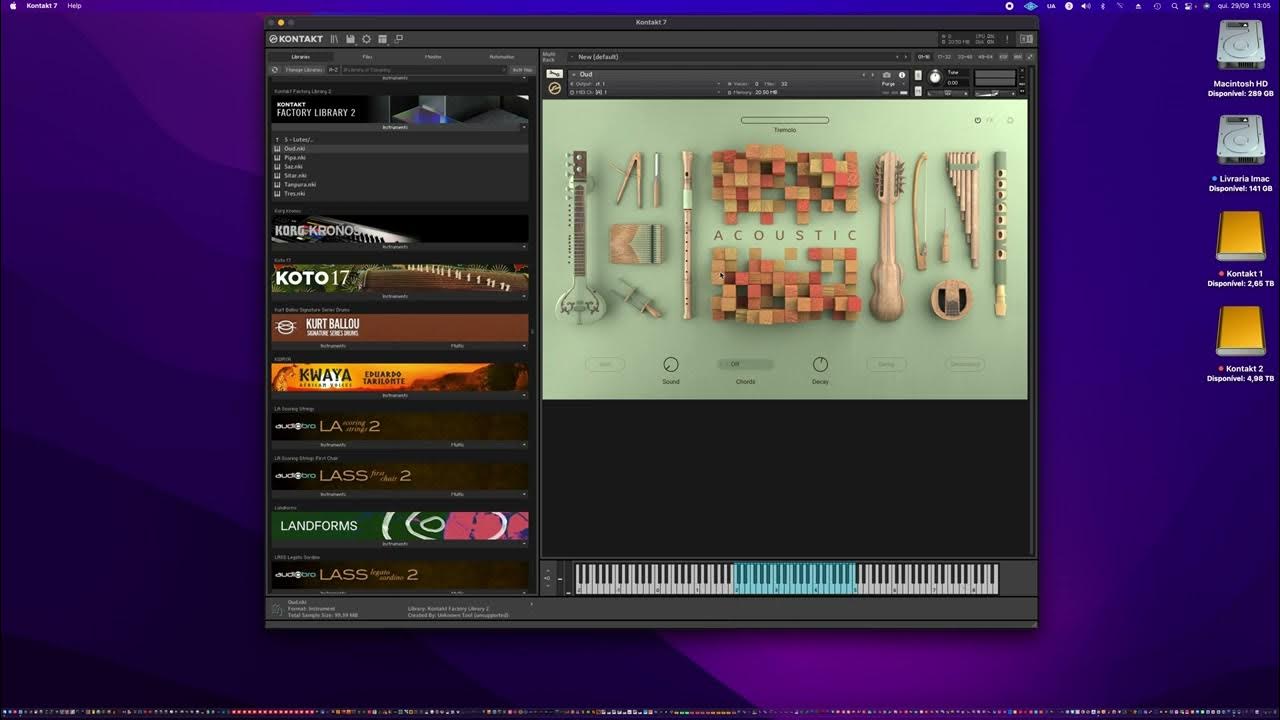This screenshot has width=1280, height=720.
Task: Click the Kontakt logo in header
Action: (x=296, y=39)
